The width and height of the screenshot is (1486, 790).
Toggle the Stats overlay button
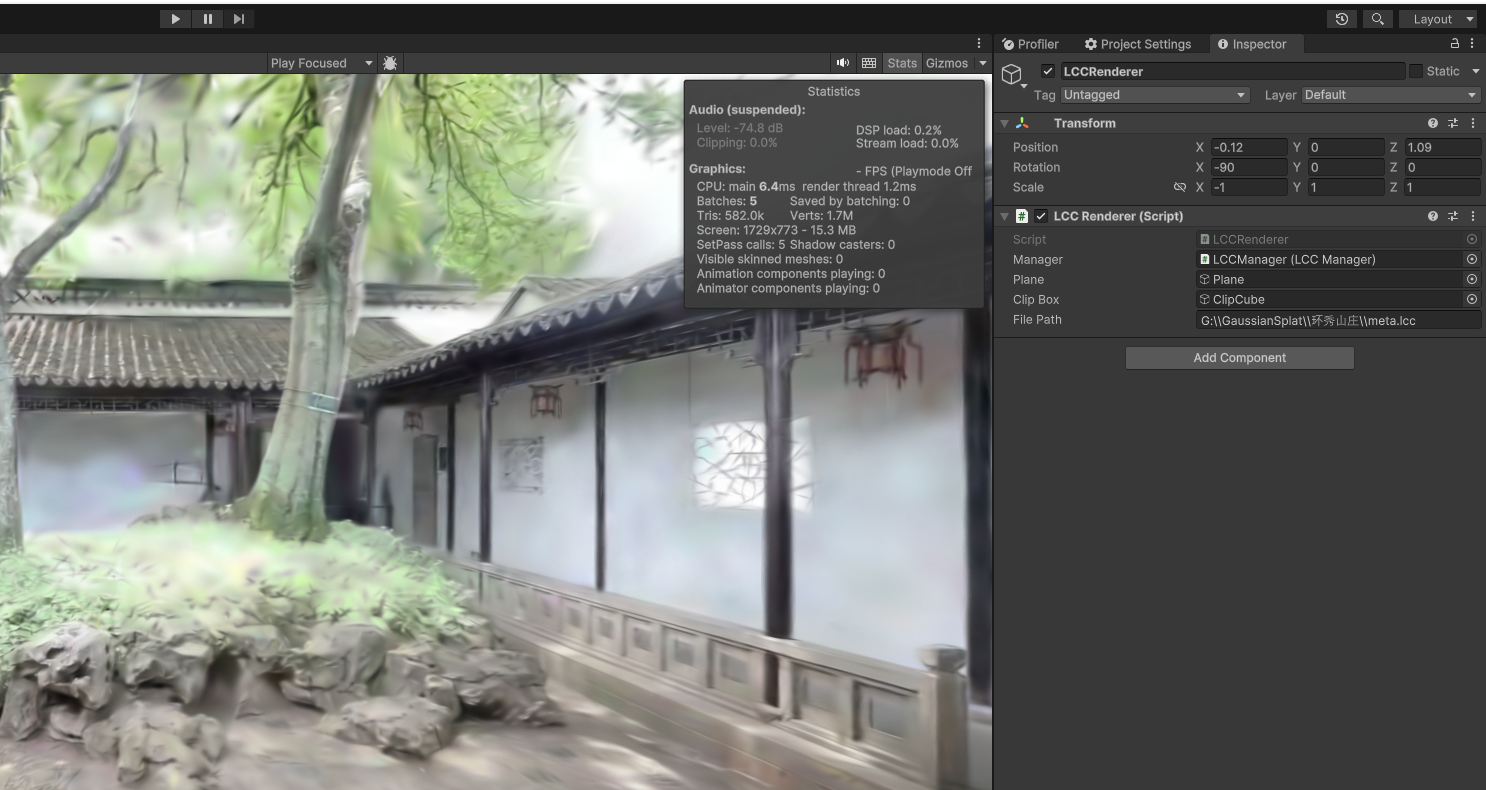click(901, 63)
